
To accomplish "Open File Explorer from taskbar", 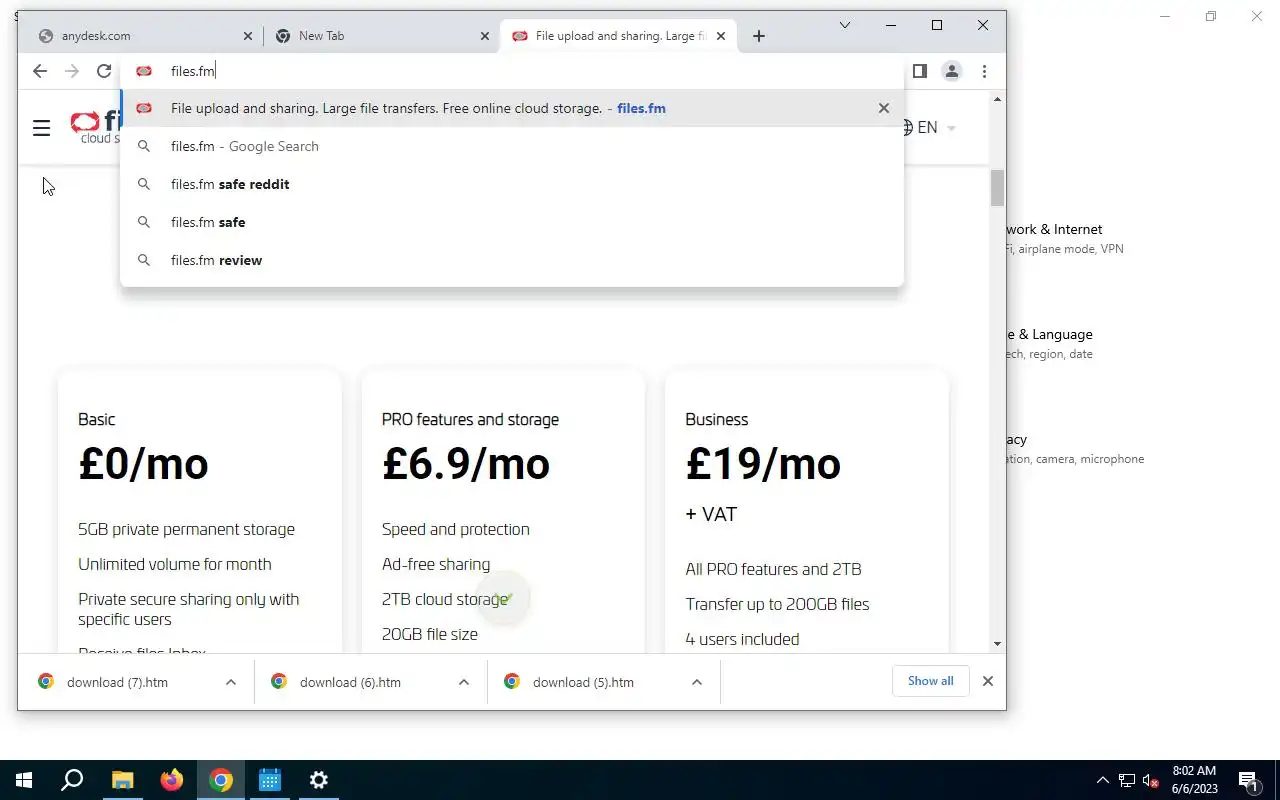I will point(122,780).
